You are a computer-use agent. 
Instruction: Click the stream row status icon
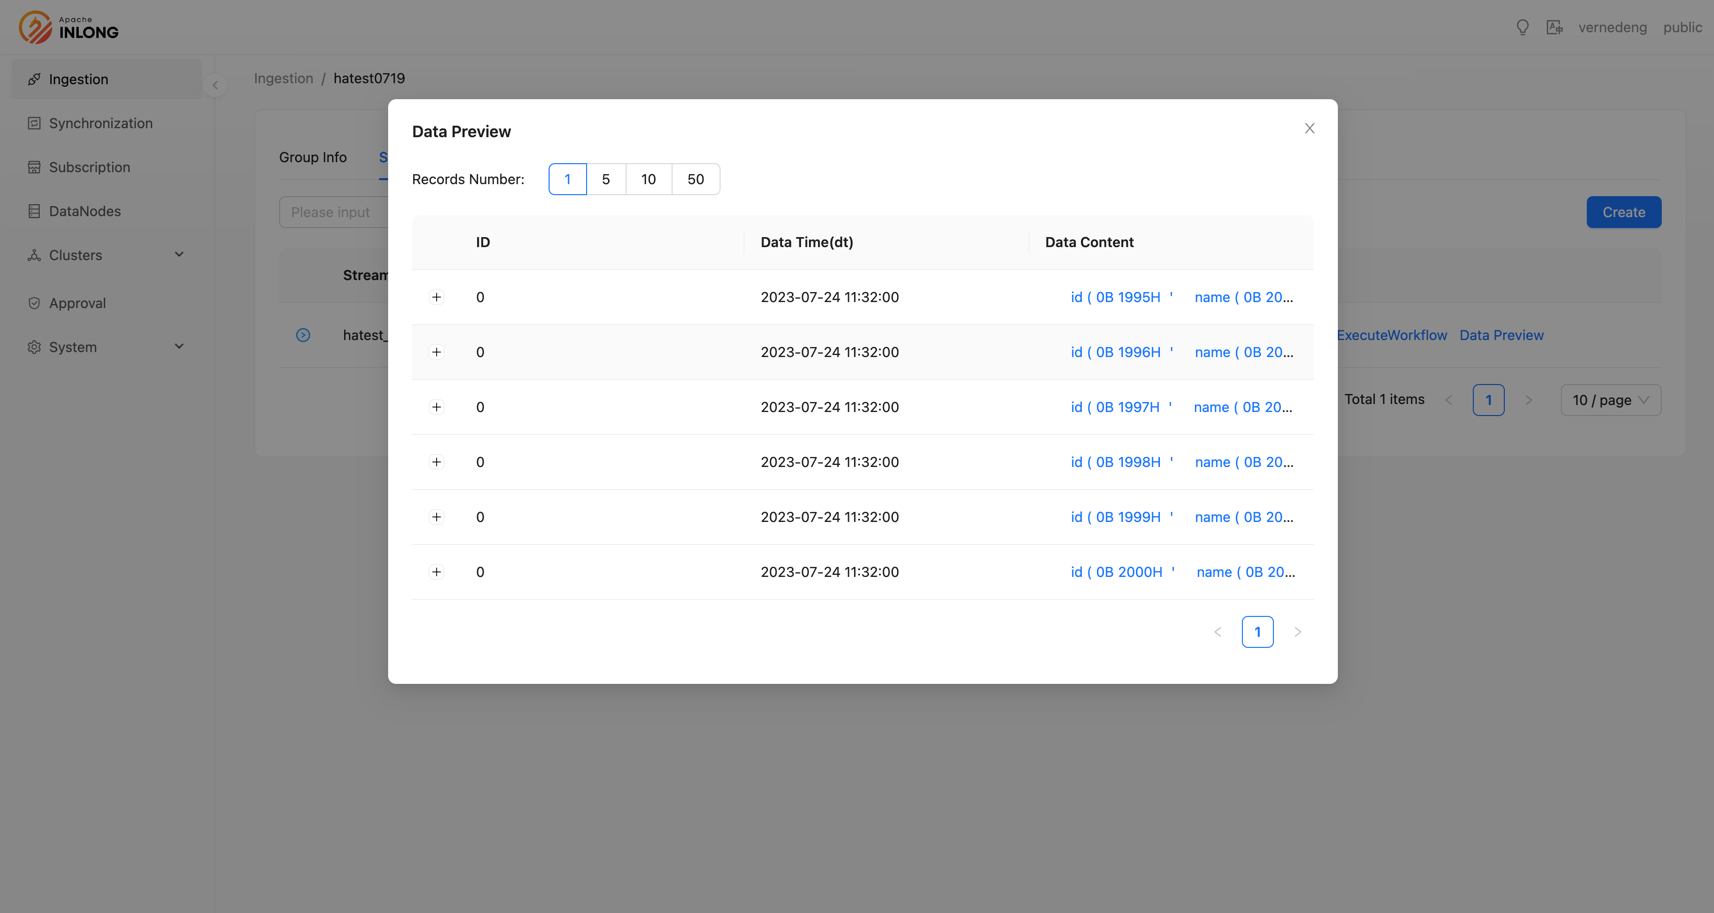point(303,335)
